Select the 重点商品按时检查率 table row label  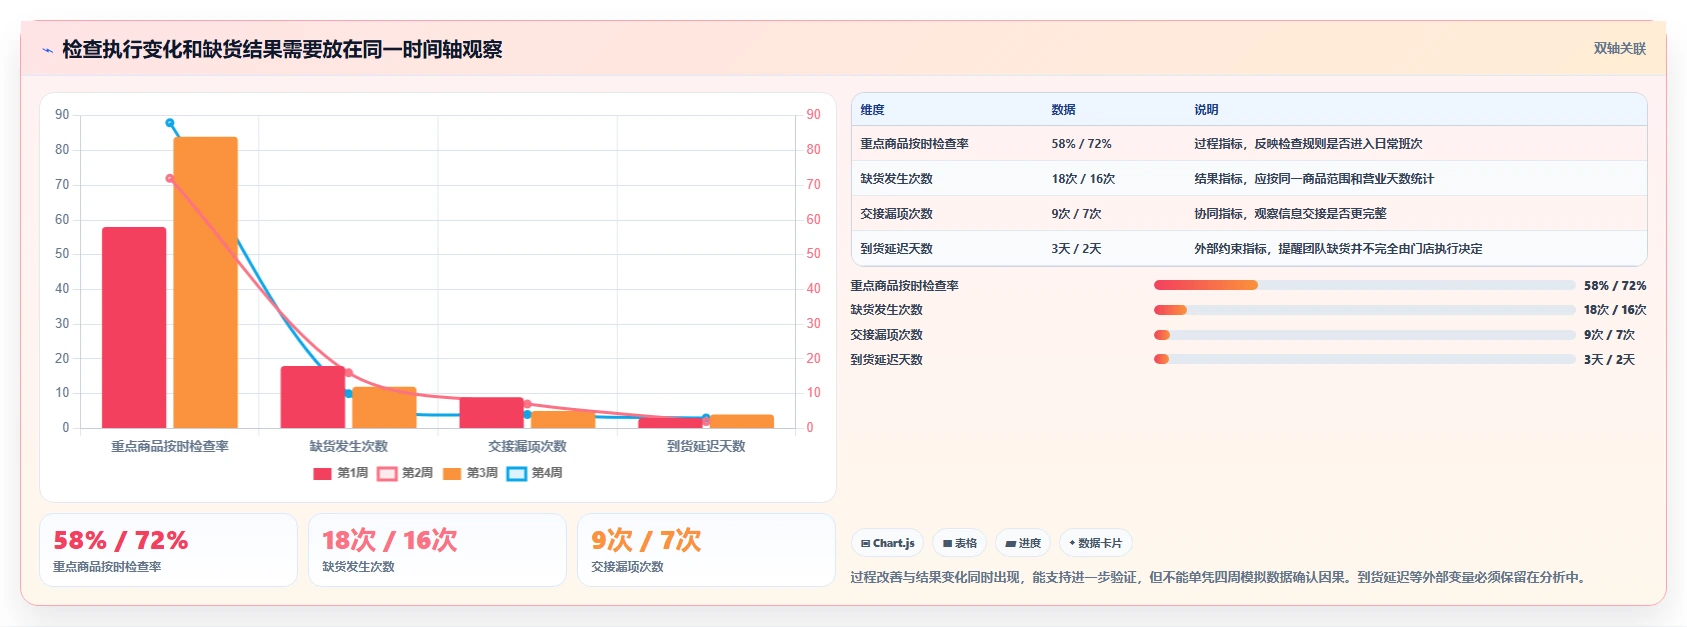click(x=914, y=144)
